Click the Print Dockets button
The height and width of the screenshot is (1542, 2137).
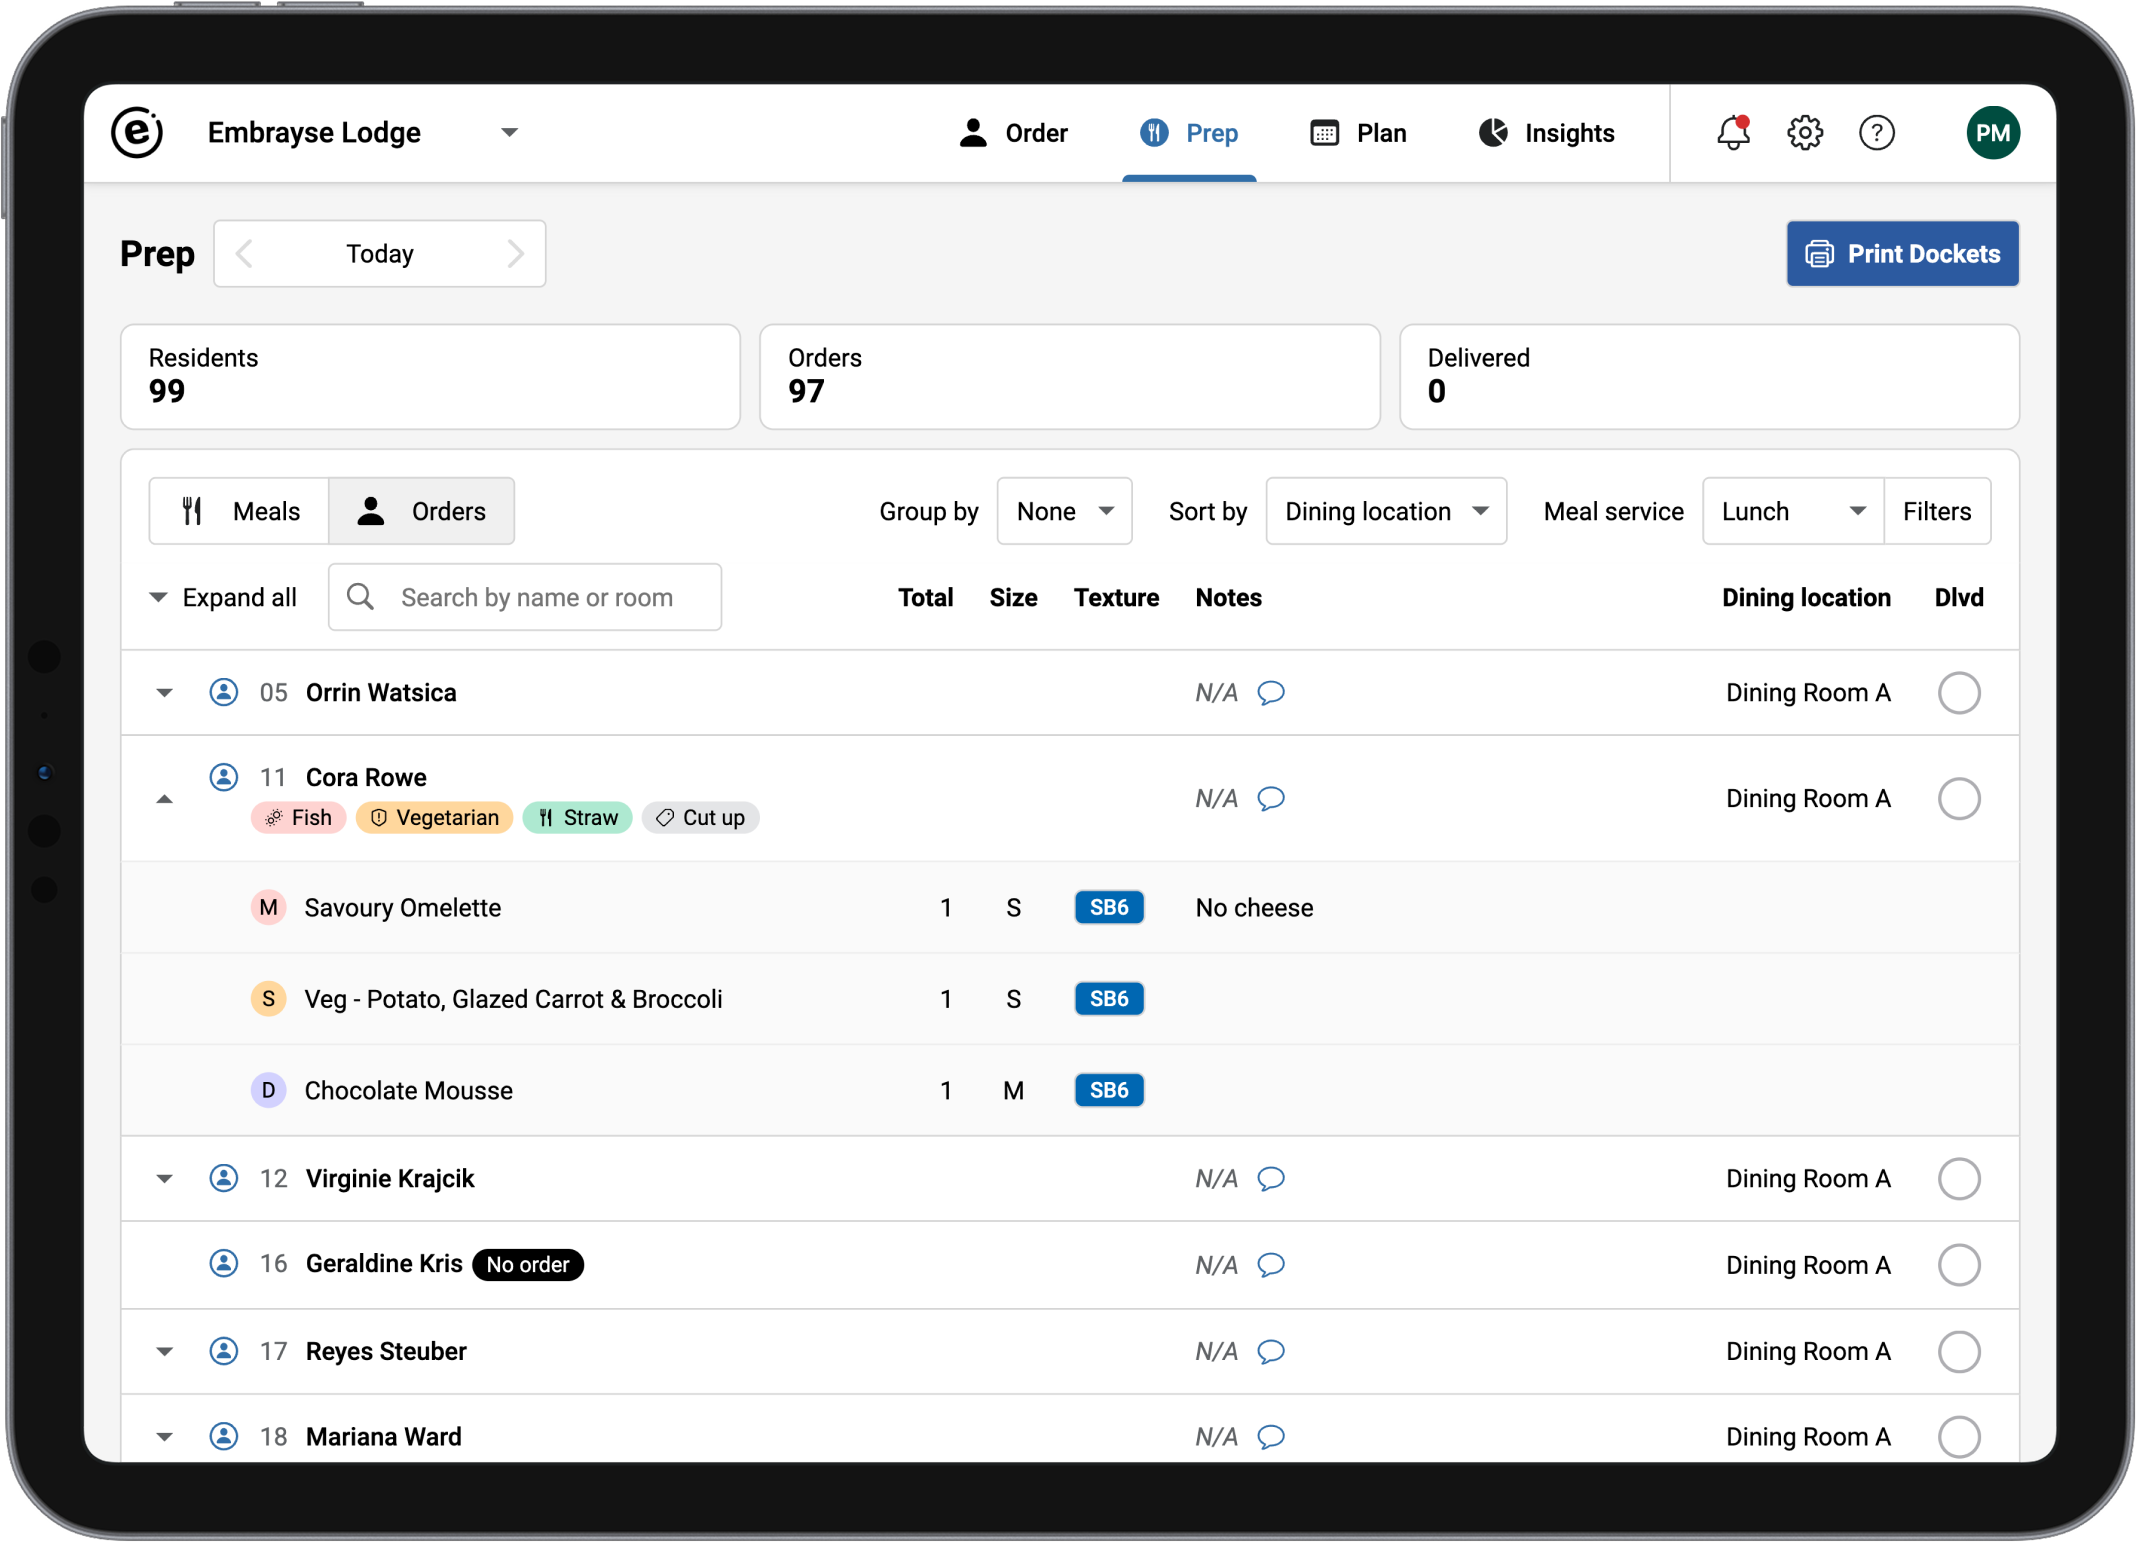pyautogui.click(x=1902, y=254)
